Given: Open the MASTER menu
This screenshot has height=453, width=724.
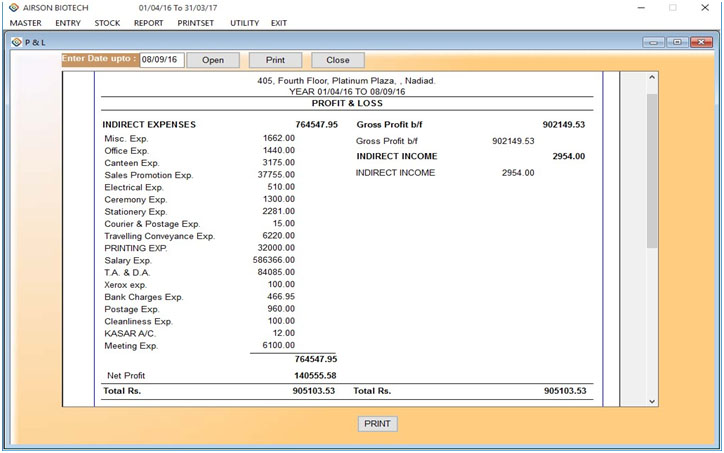Looking at the screenshot, I should point(25,23).
